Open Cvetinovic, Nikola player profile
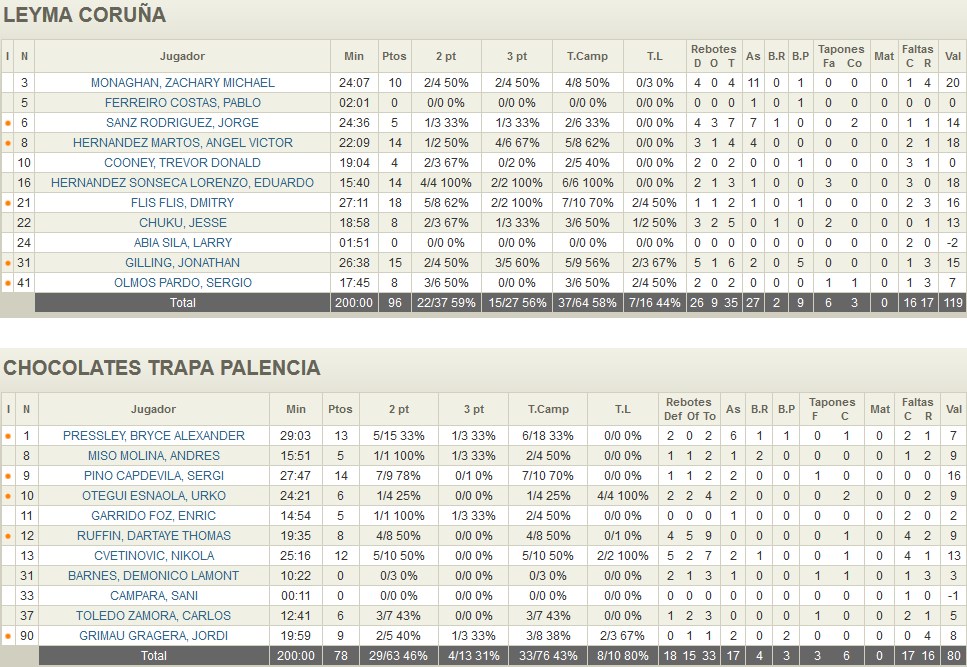This screenshot has height=667, width=967. pyautogui.click(x=153, y=556)
